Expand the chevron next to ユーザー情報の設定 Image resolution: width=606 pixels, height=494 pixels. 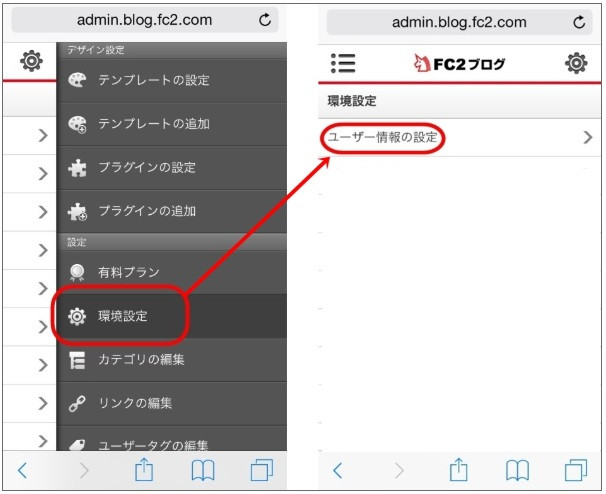coord(588,138)
